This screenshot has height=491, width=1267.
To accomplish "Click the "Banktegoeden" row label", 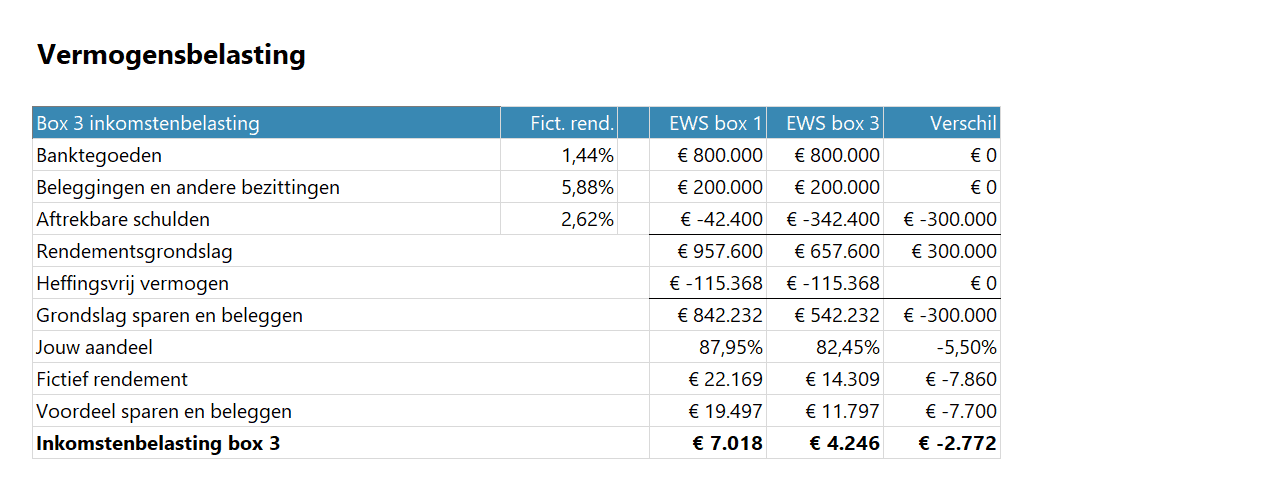I will point(99,156).
